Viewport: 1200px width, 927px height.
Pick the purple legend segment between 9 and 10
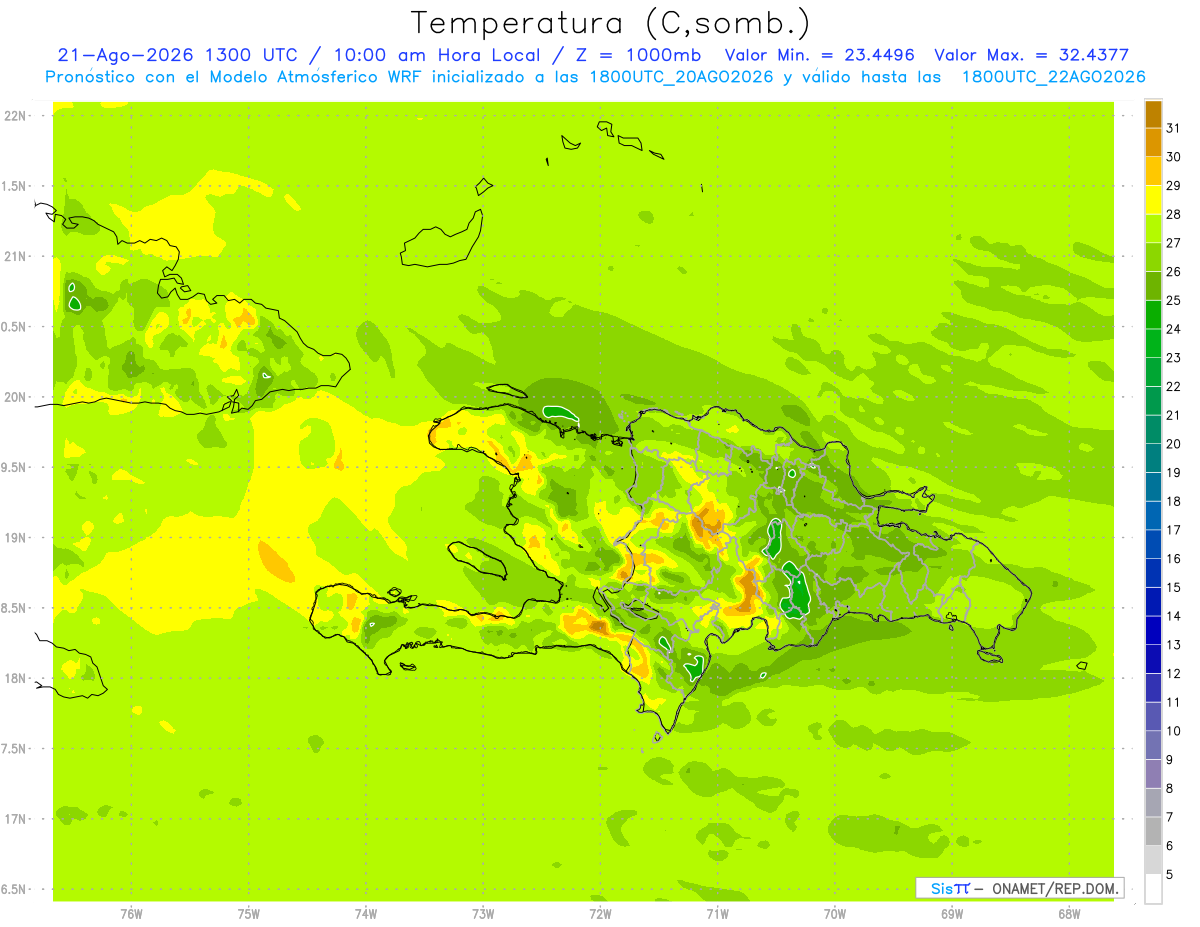tap(1153, 745)
